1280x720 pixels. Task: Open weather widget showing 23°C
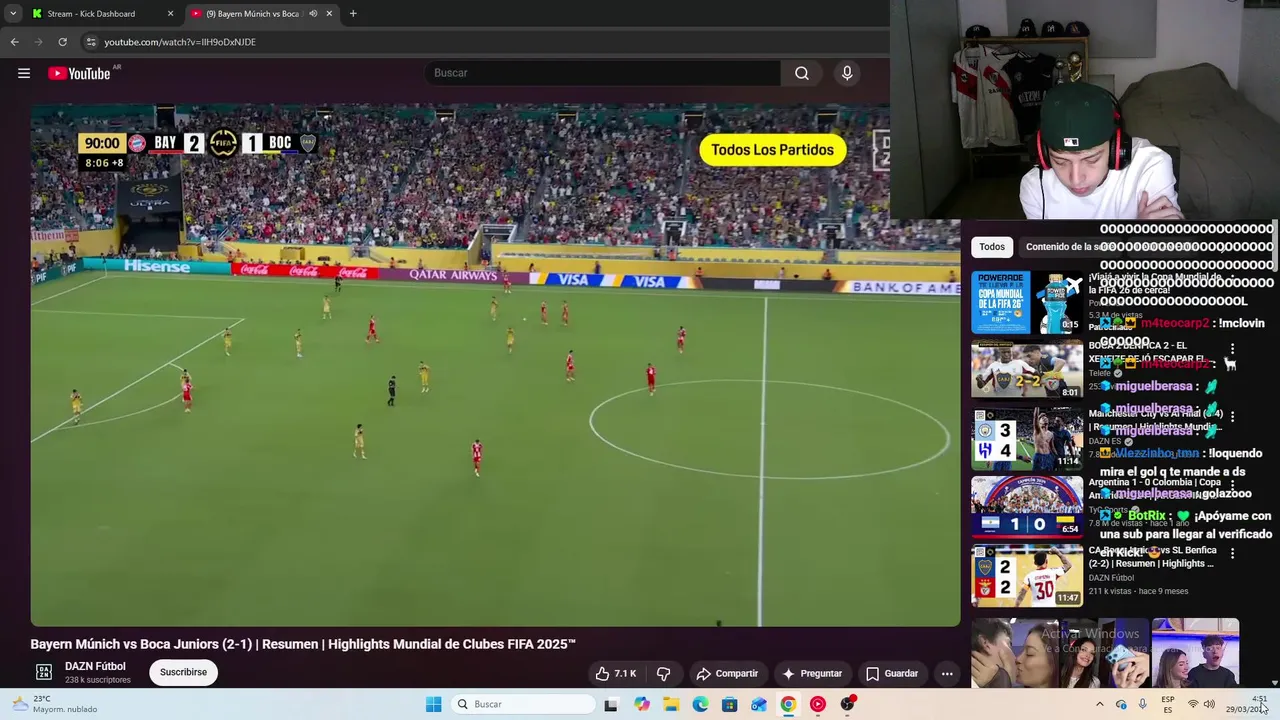pyautogui.click(x=56, y=704)
